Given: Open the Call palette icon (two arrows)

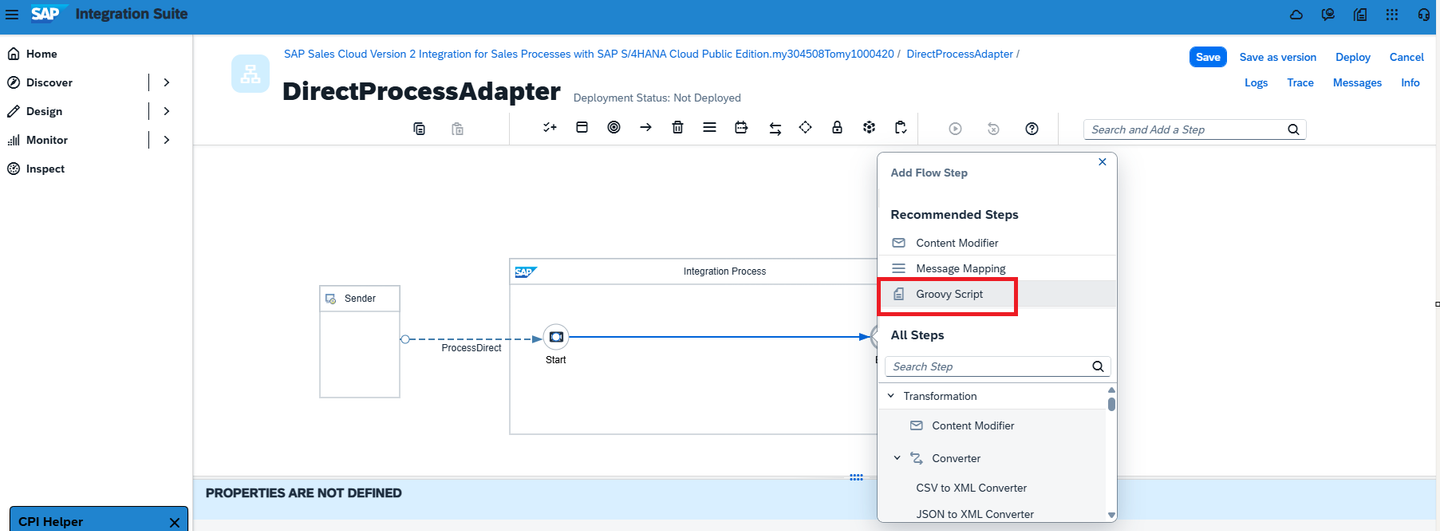Looking at the screenshot, I should point(774,128).
